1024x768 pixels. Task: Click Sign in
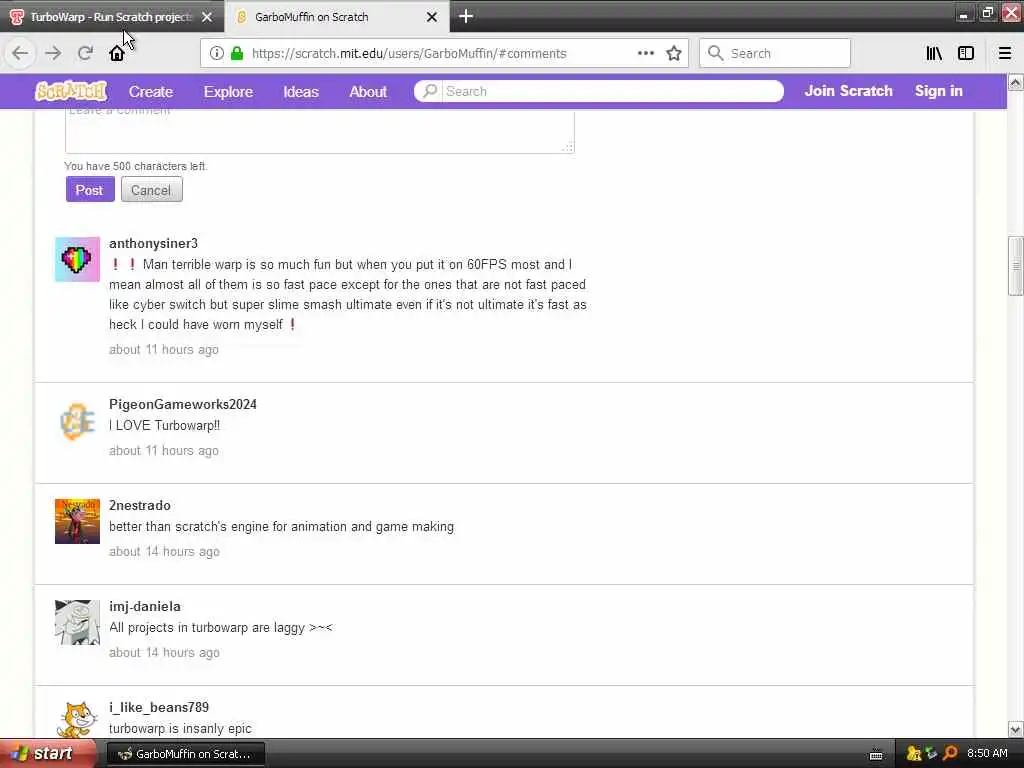point(938,91)
